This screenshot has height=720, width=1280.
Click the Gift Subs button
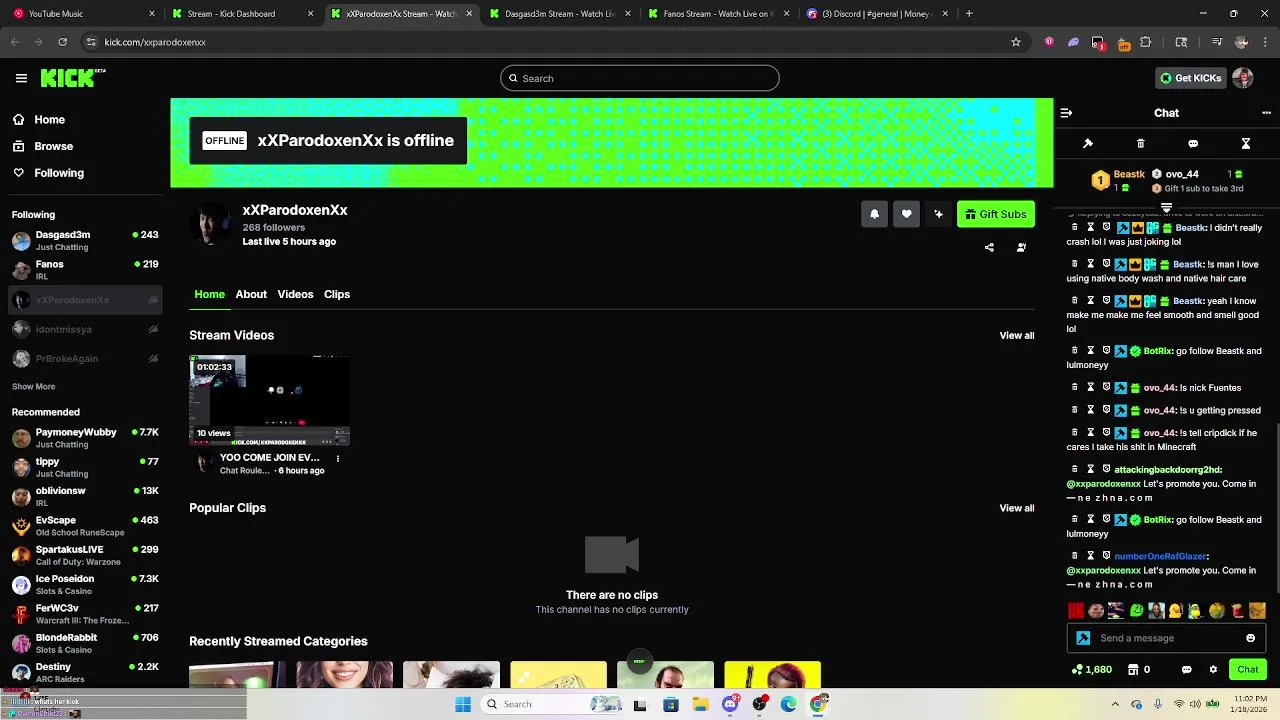[995, 214]
